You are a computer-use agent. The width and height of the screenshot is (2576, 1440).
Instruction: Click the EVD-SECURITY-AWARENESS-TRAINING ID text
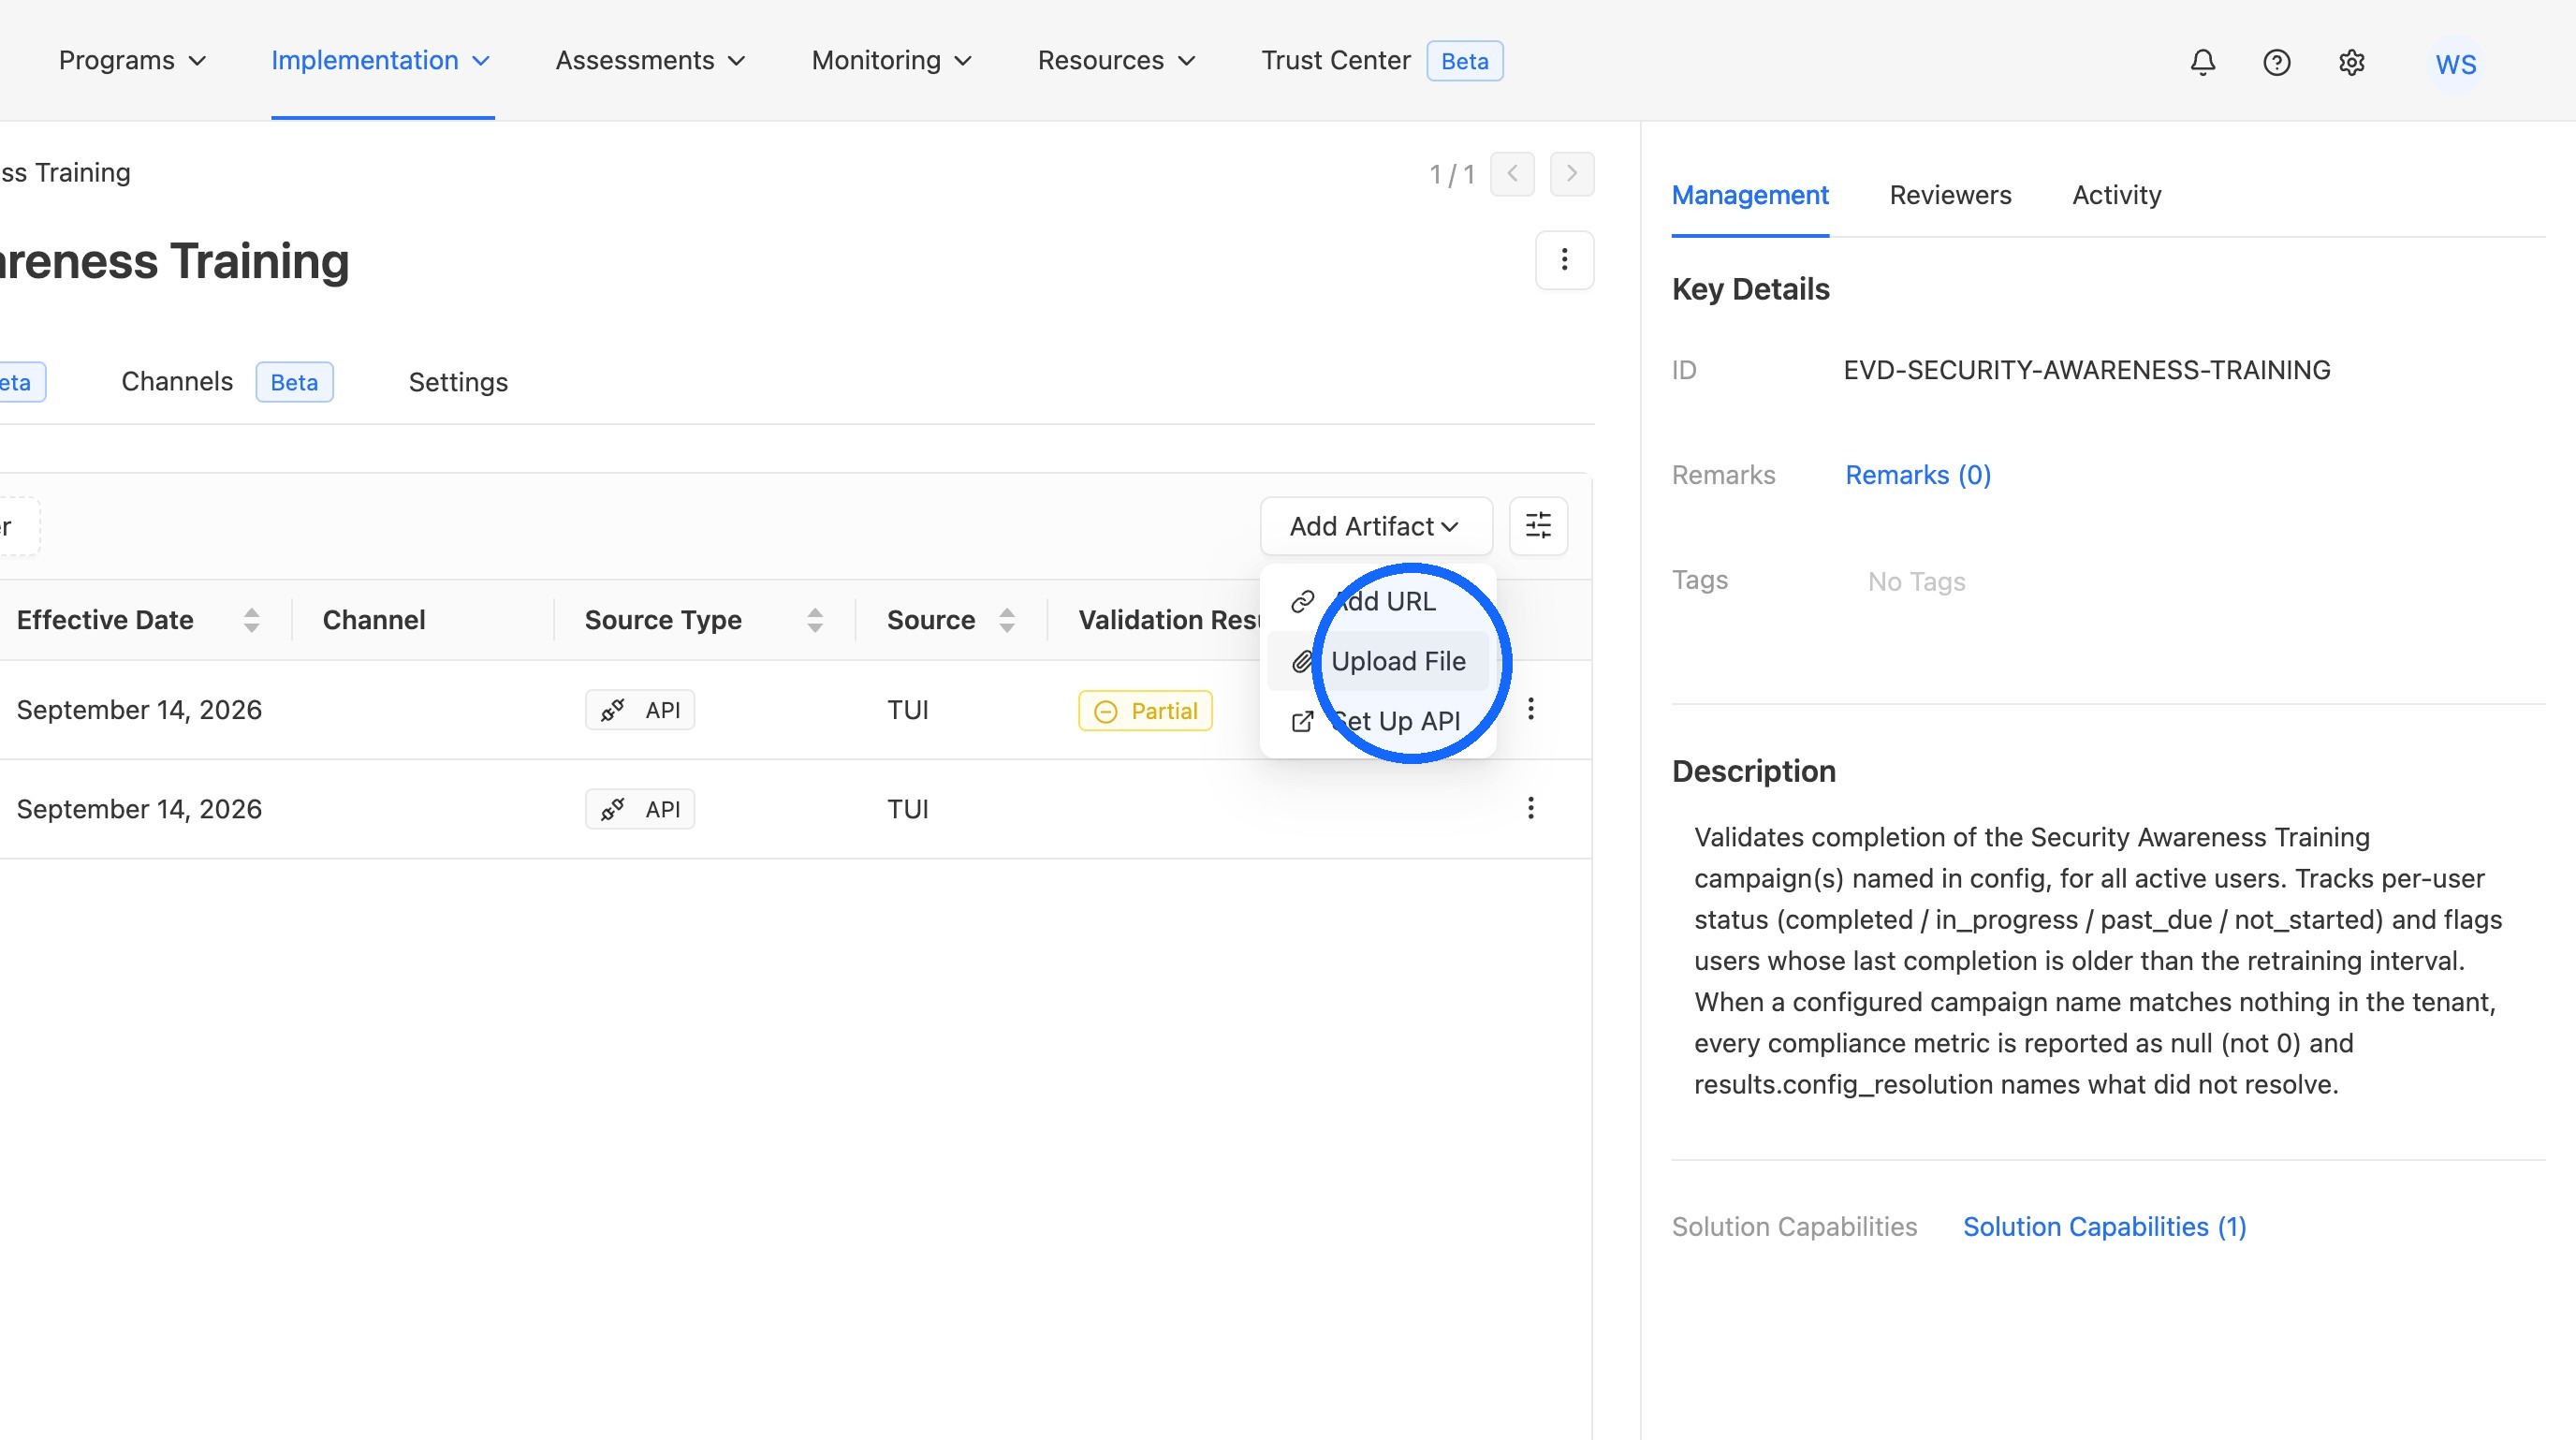point(2086,370)
